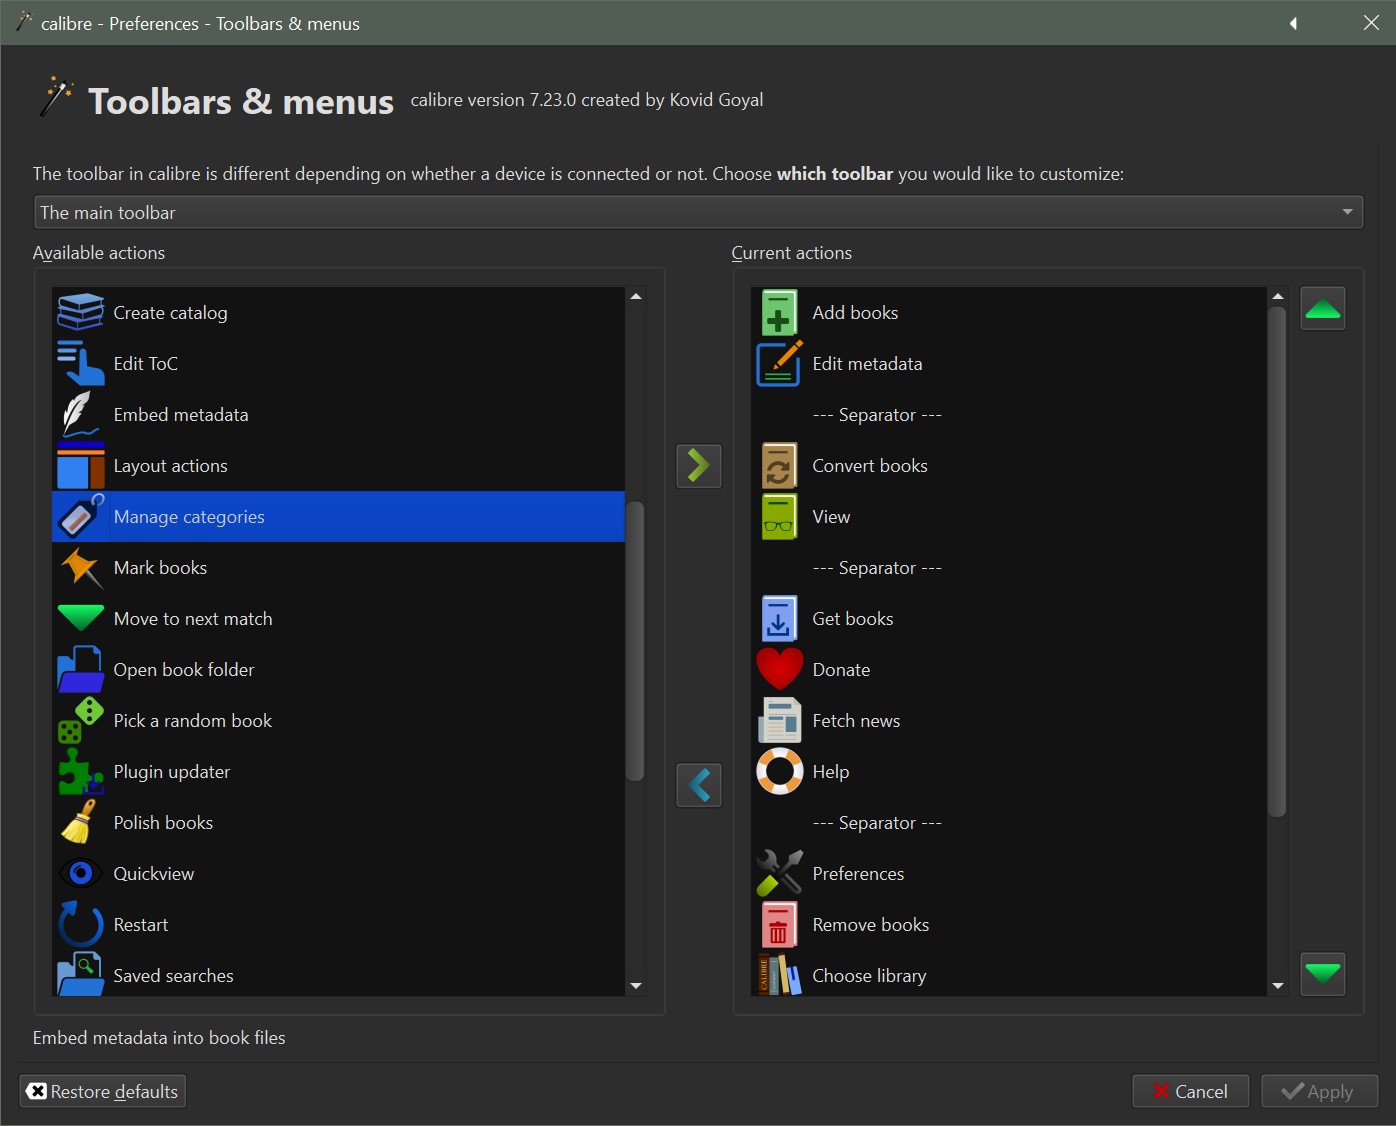The image size is (1396, 1126).
Task: Select 'Fetch news' text in Current actions
Action: tap(856, 721)
